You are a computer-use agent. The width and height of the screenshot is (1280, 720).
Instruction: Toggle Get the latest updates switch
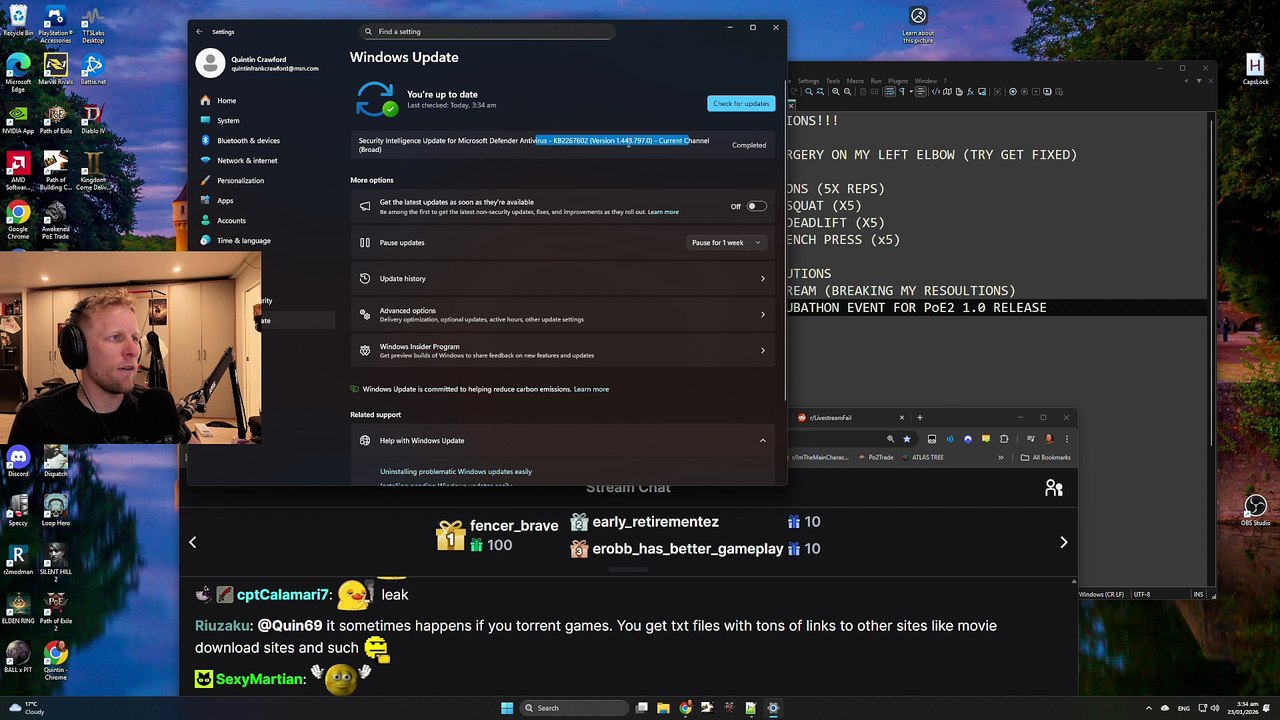[756, 206]
